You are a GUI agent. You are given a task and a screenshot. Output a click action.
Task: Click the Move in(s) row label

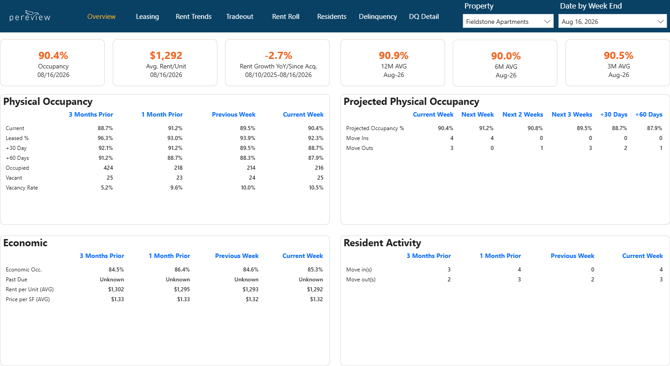click(x=359, y=269)
